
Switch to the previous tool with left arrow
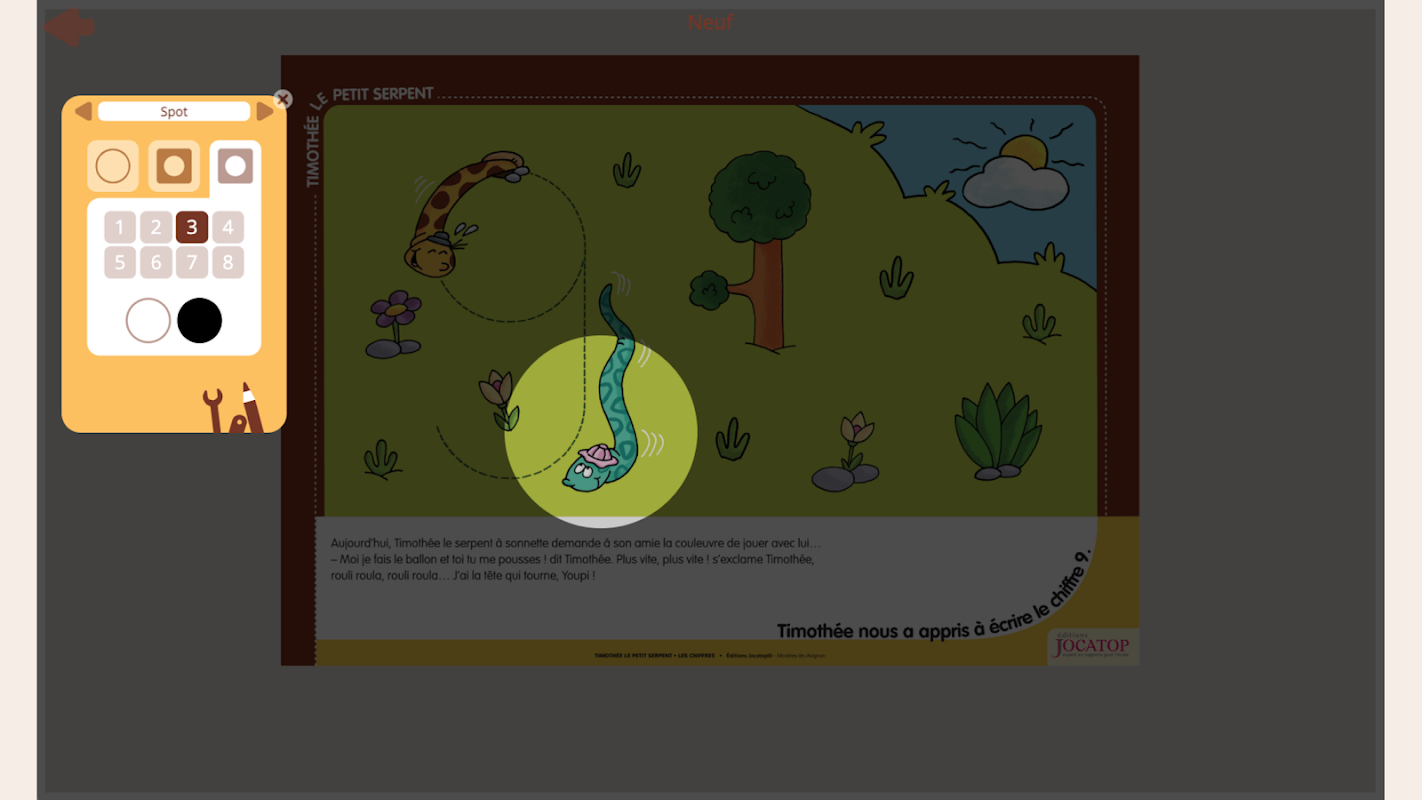[83, 111]
